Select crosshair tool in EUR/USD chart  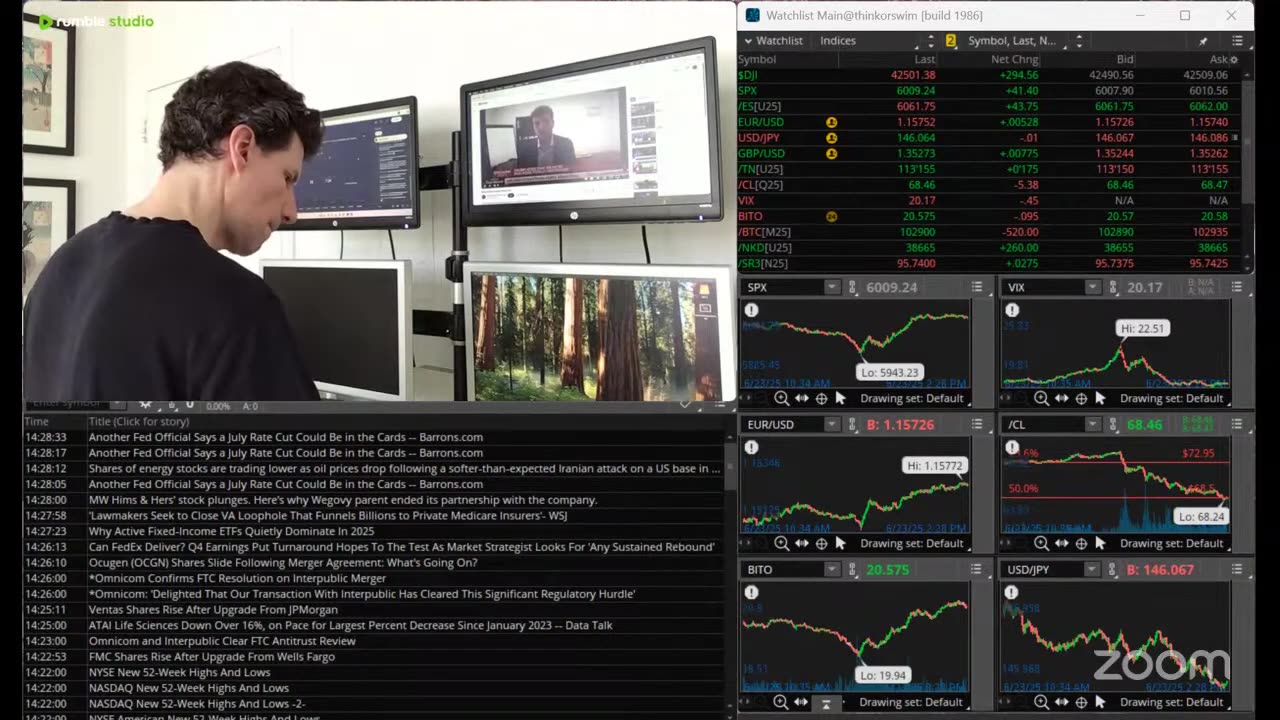point(821,543)
